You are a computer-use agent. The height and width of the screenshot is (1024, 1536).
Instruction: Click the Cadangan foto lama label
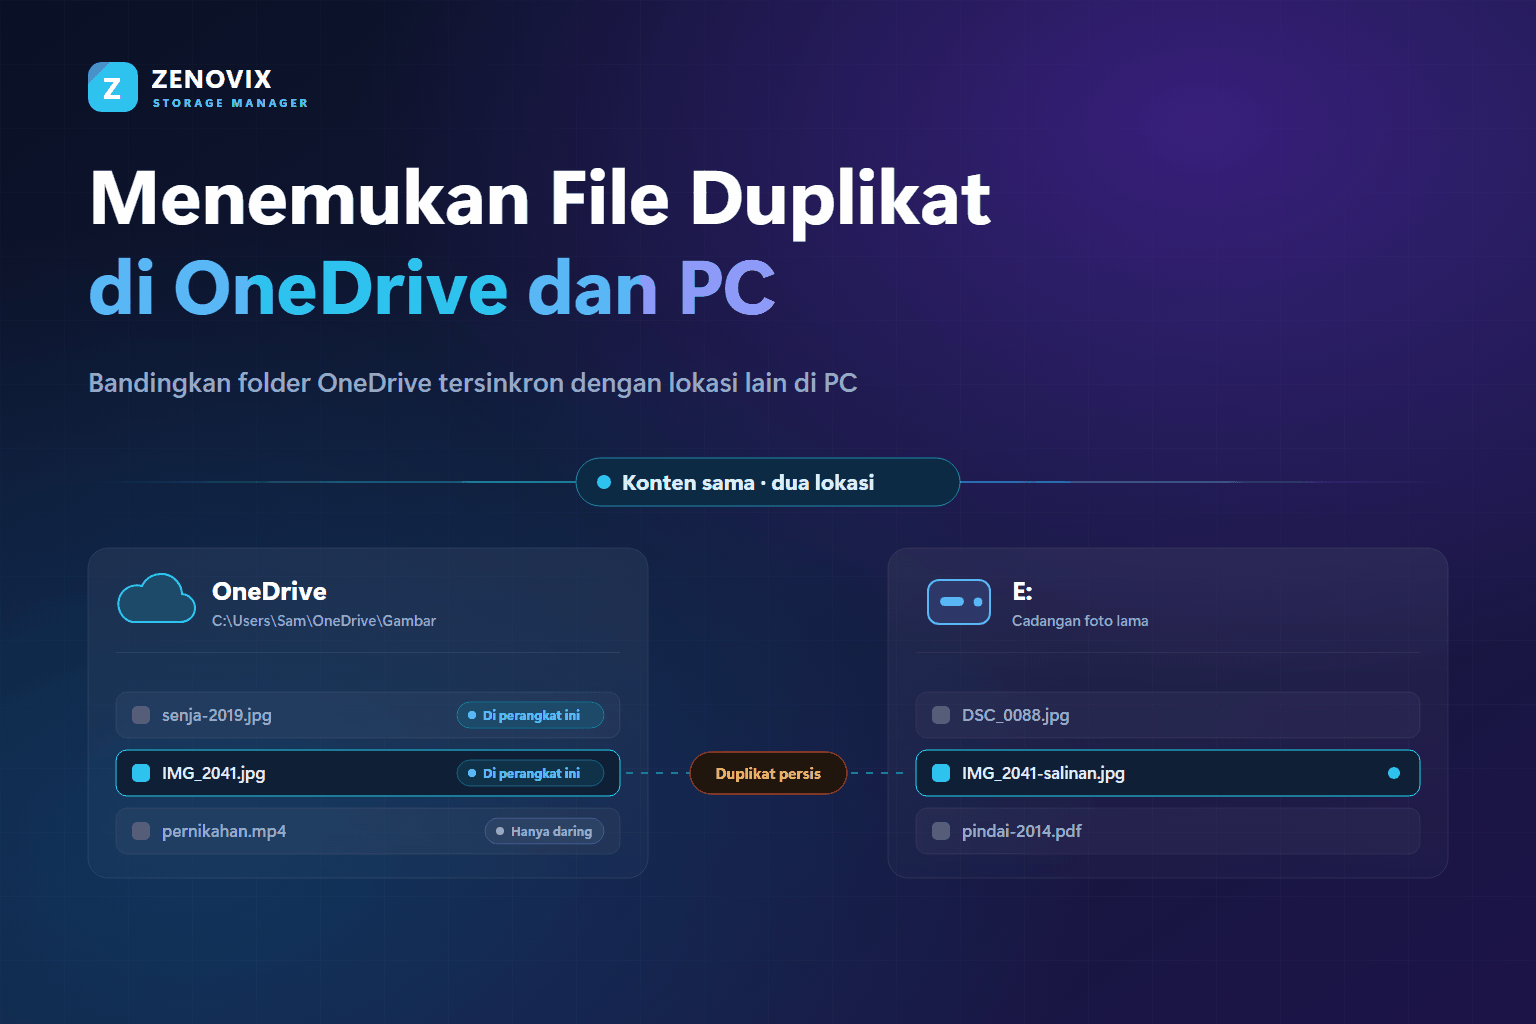pyautogui.click(x=1080, y=621)
